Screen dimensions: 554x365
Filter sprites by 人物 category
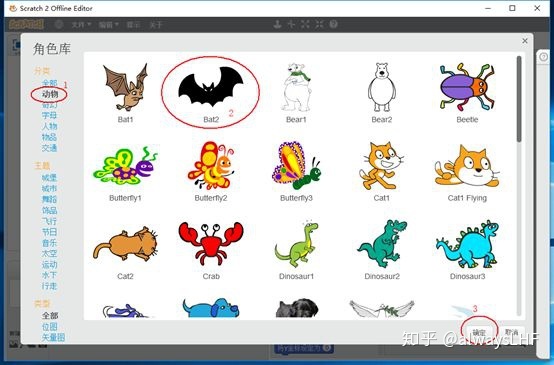49,126
